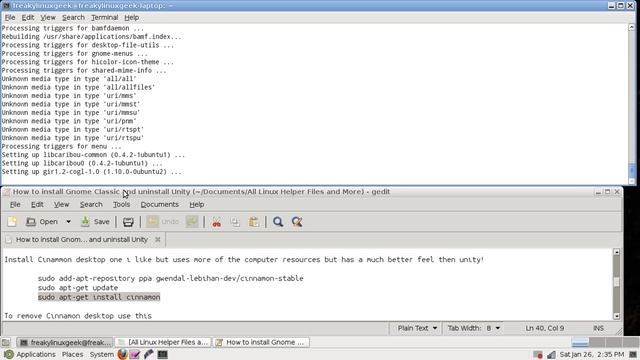Click the network status tray icon
Viewport: 640px width, 360px height.
click(x=551, y=354)
